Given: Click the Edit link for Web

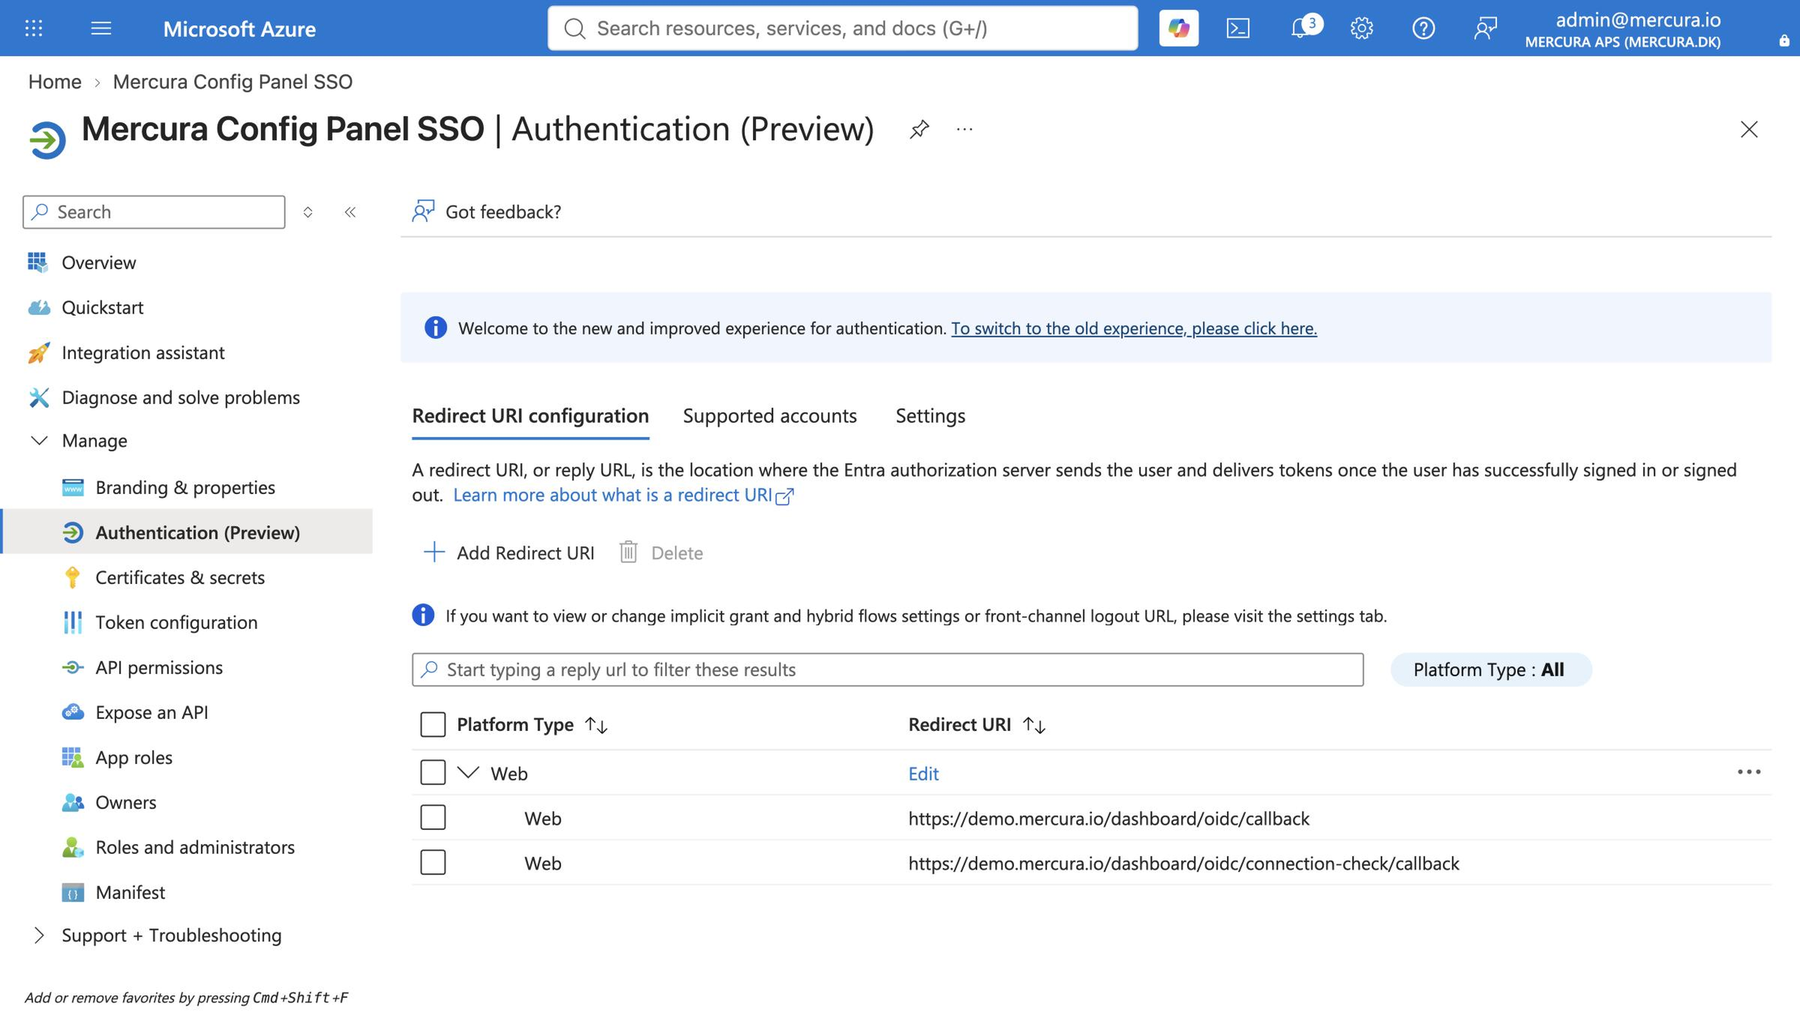Looking at the screenshot, I should pos(923,773).
